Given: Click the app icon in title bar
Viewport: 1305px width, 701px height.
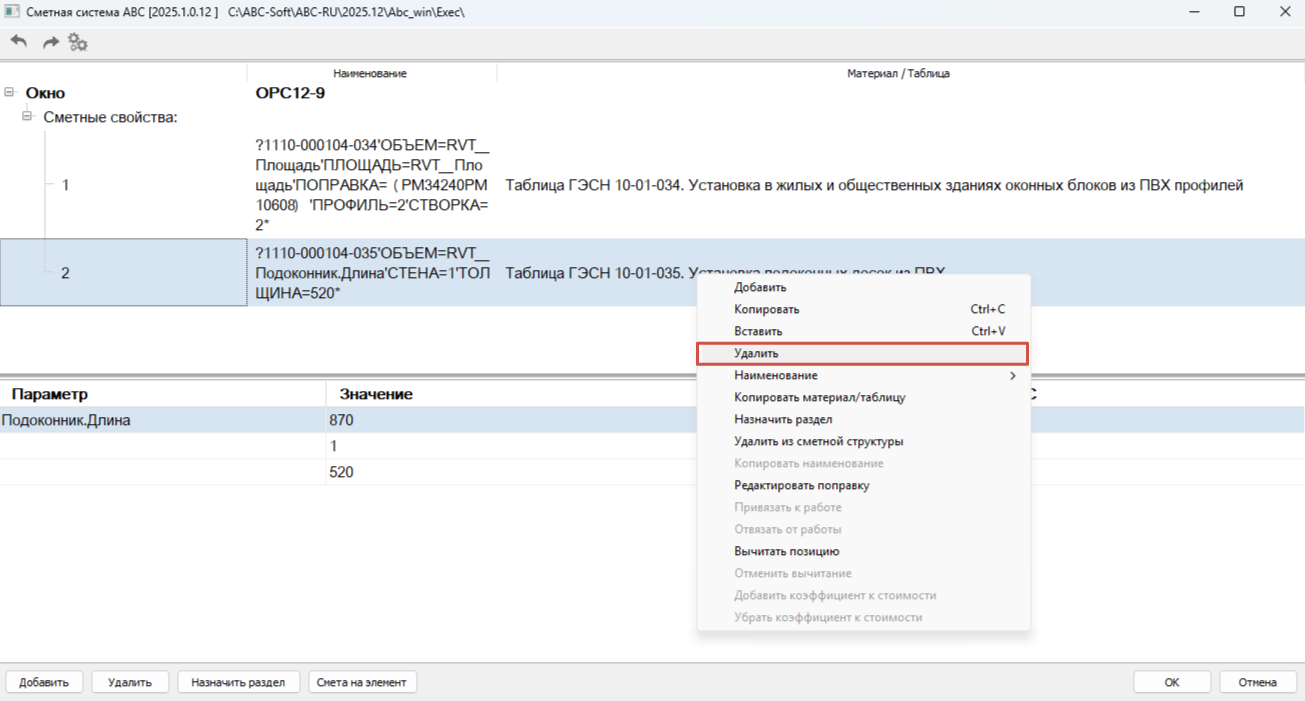Looking at the screenshot, I should (x=12, y=11).
